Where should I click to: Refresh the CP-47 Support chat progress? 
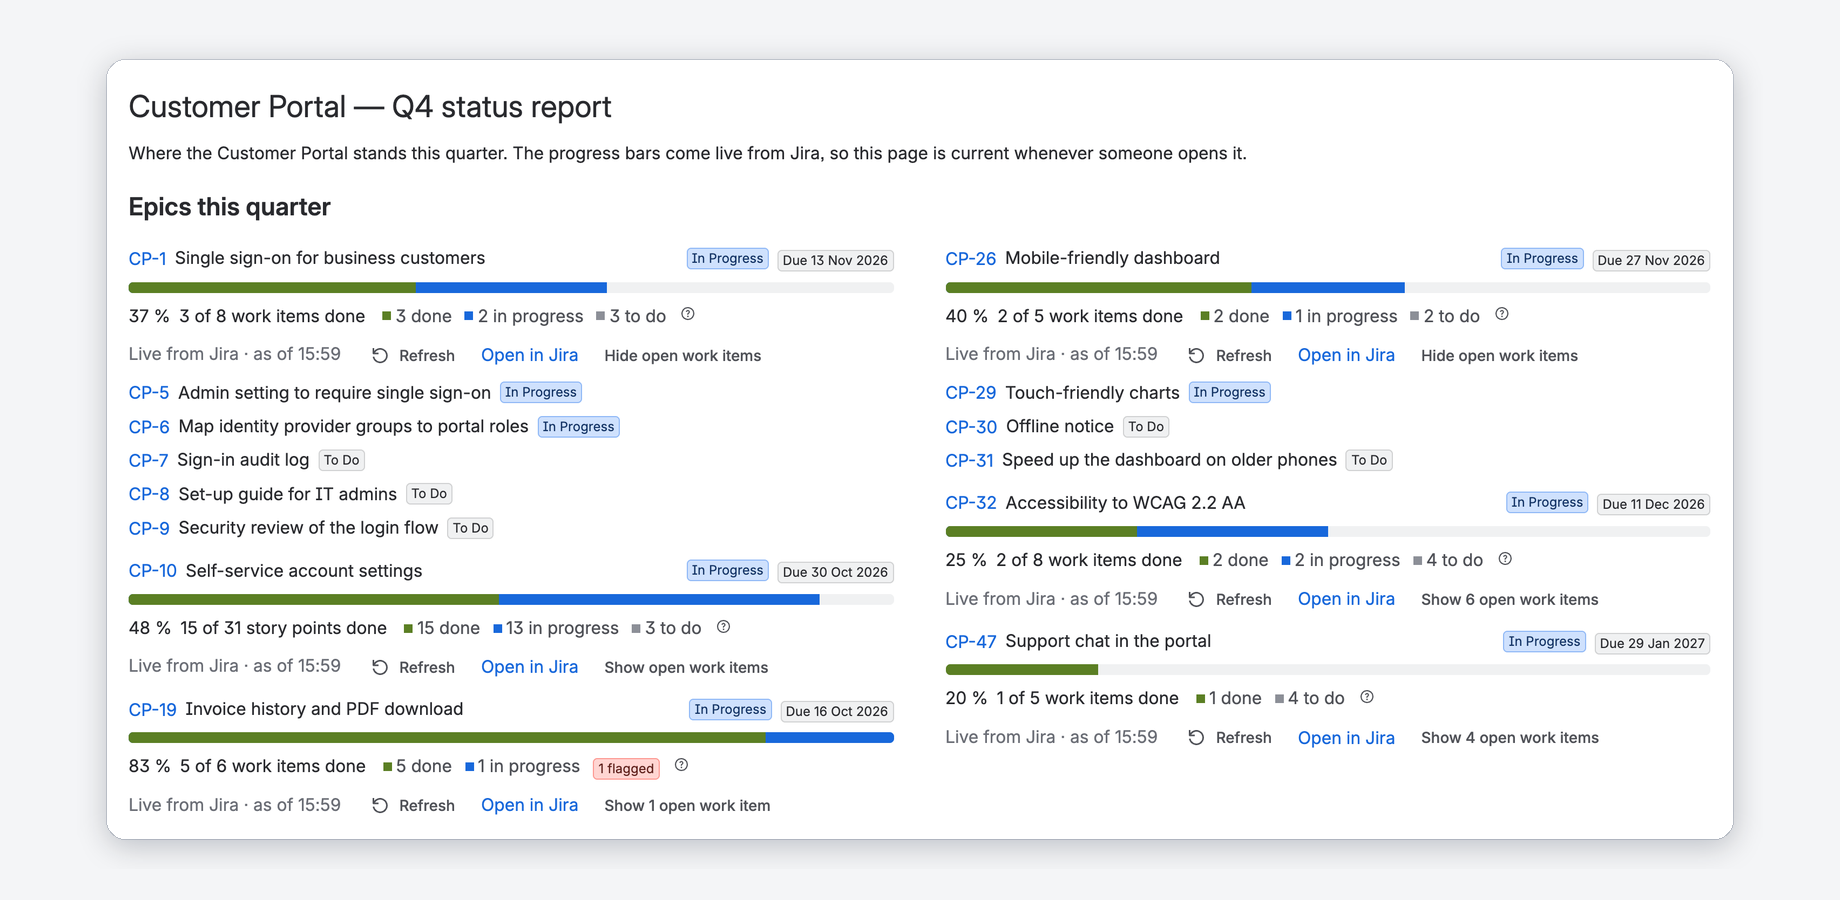click(1230, 737)
